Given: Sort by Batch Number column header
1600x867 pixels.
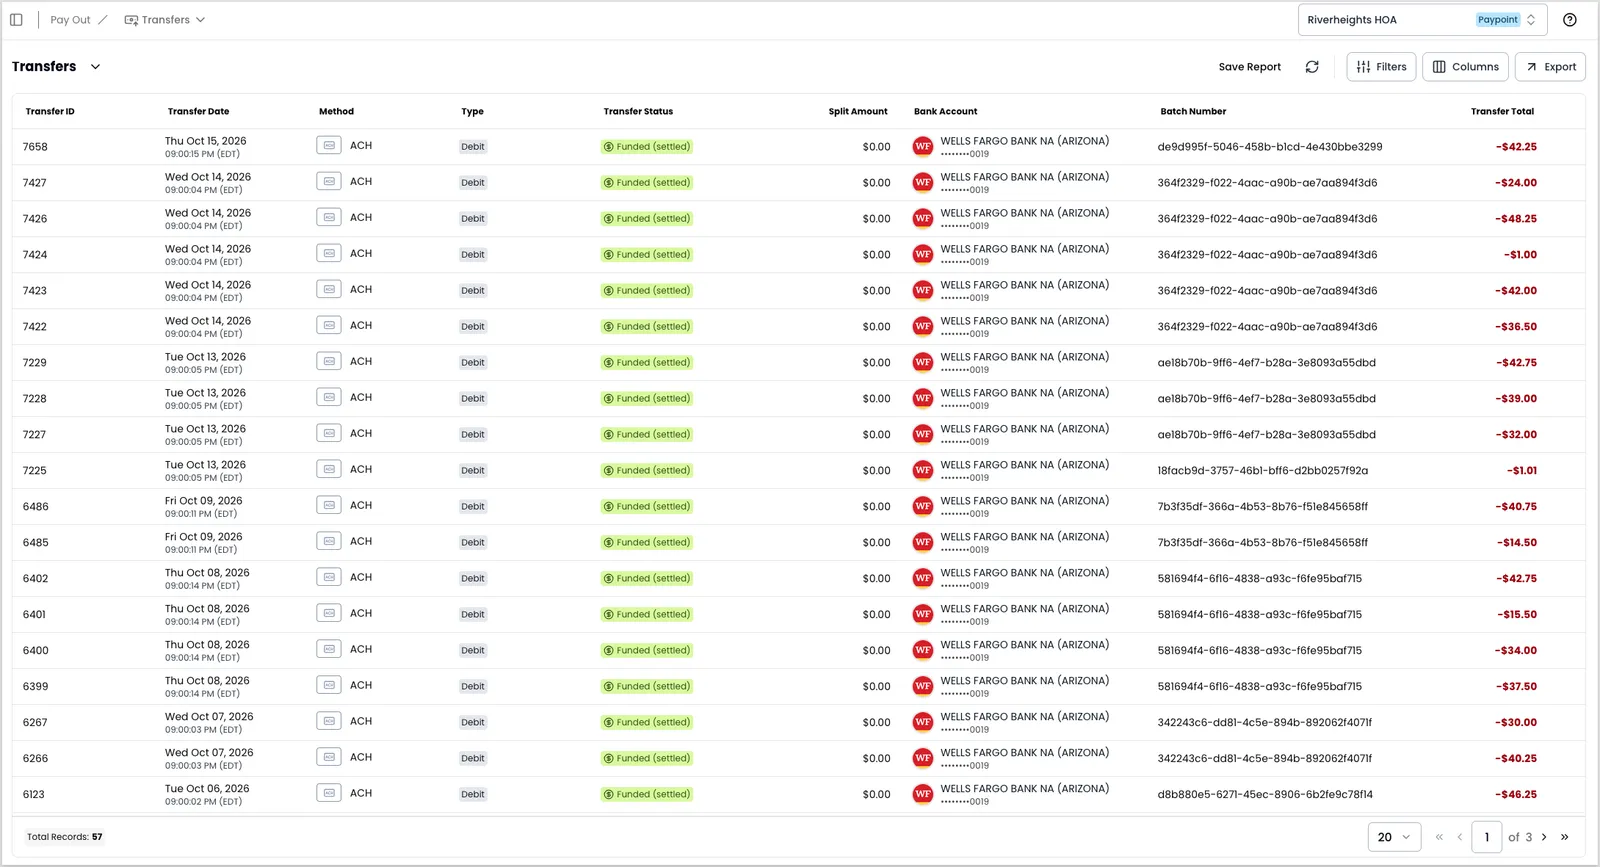Looking at the screenshot, I should (1193, 112).
